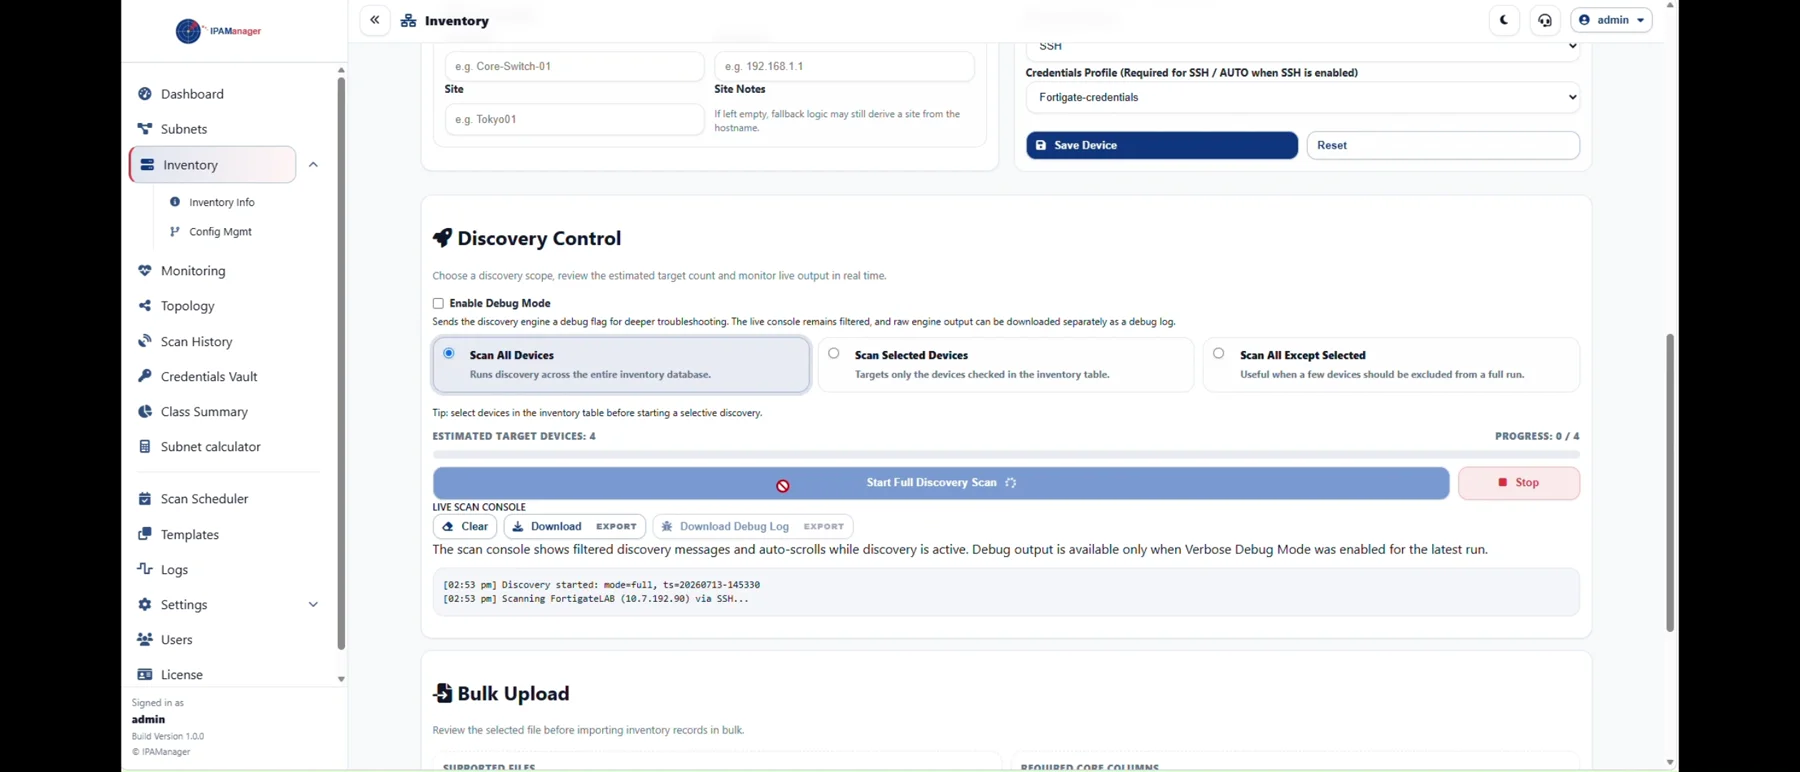Click the Dashboard gauge icon
Image resolution: width=1800 pixels, height=772 pixels.
tap(145, 94)
